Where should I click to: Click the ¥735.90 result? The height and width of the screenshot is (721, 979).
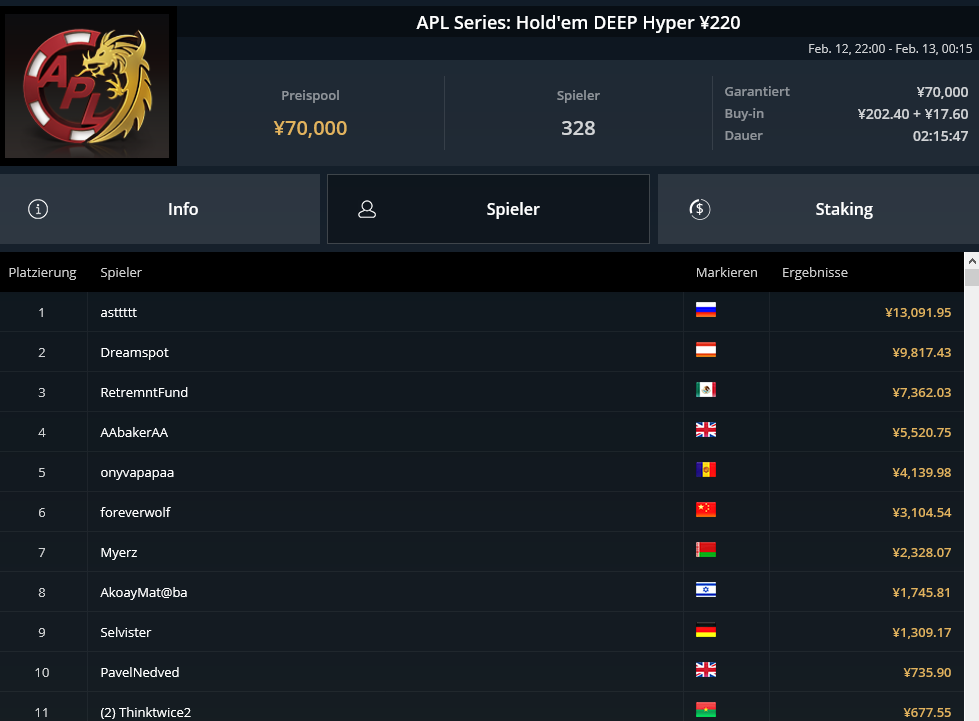(927, 672)
